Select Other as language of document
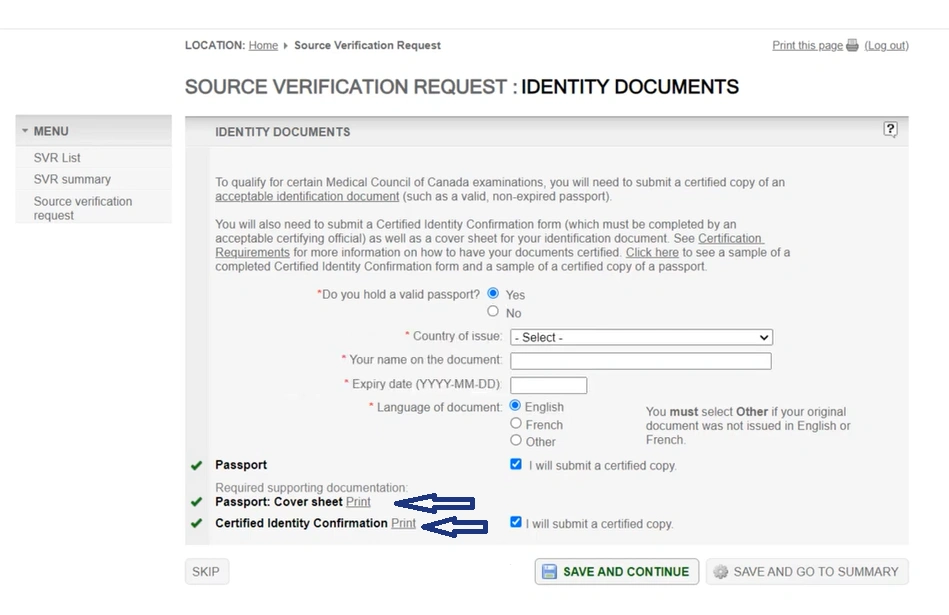Viewport: 949px width, 615px height. [x=516, y=441]
